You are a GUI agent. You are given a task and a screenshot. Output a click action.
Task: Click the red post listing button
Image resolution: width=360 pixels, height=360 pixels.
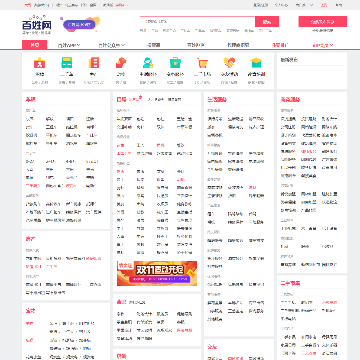click(322, 22)
